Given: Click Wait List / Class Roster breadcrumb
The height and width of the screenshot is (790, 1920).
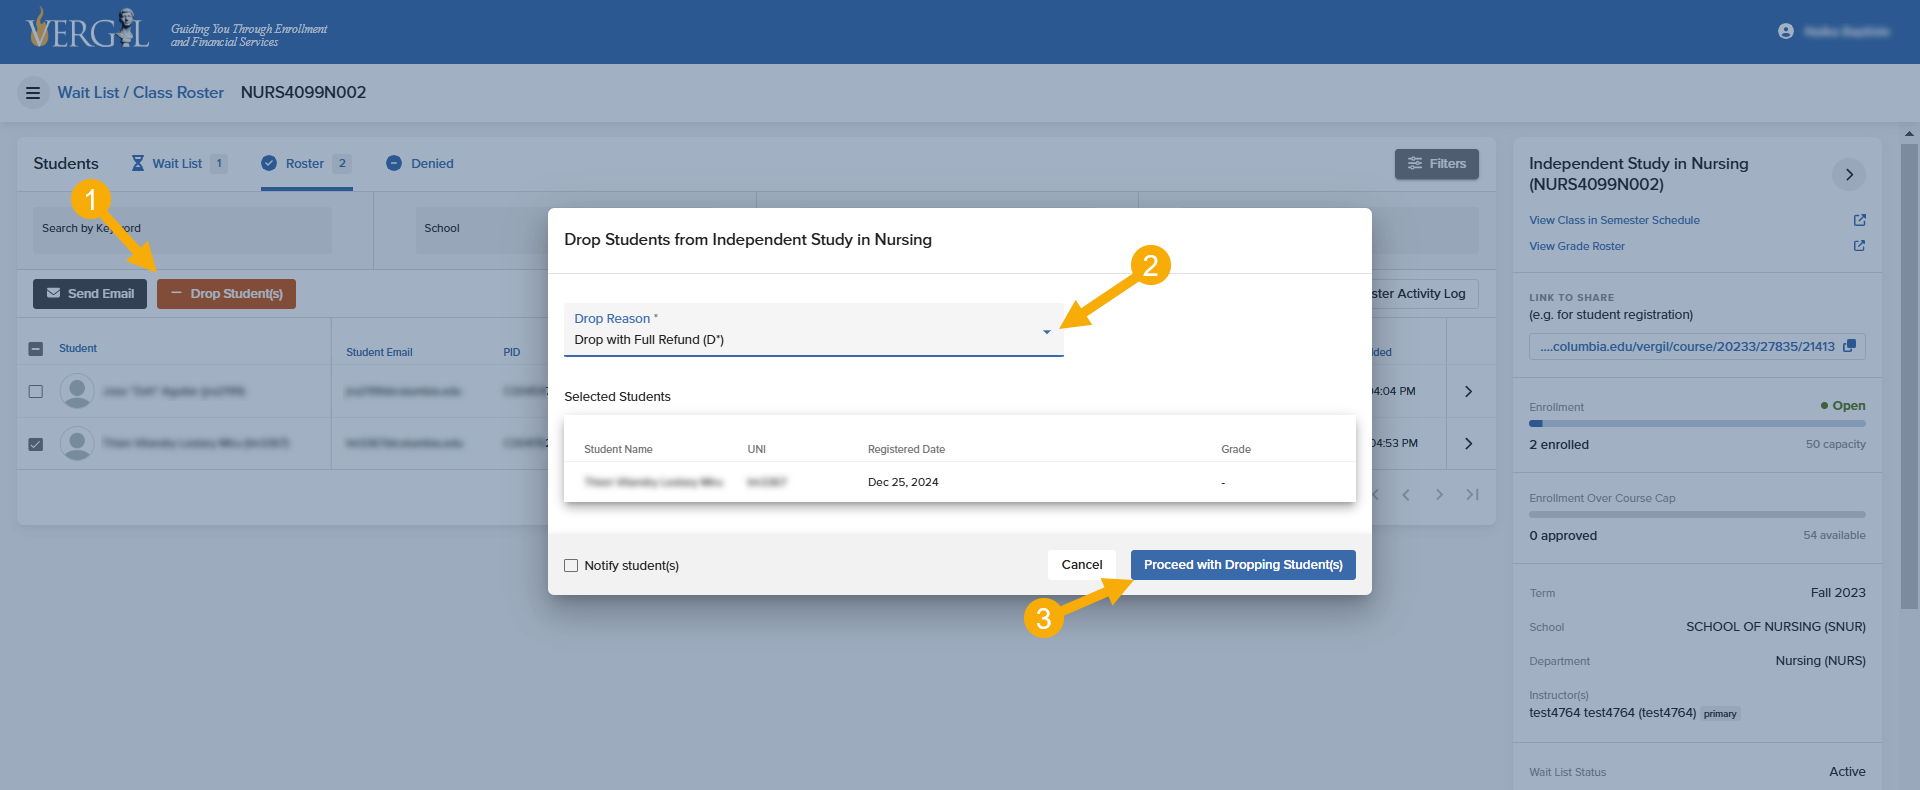Looking at the screenshot, I should [141, 92].
